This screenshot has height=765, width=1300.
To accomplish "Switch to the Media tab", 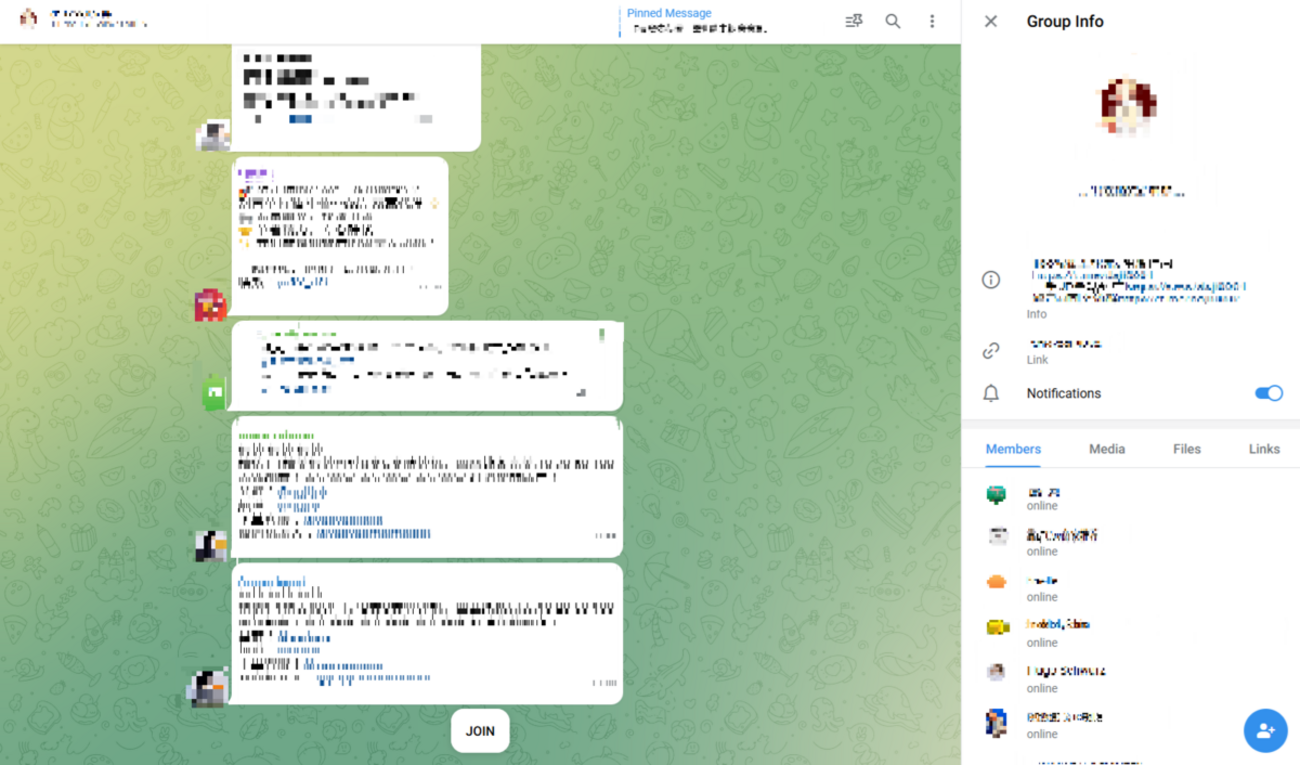I will (x=1107, y=449).
